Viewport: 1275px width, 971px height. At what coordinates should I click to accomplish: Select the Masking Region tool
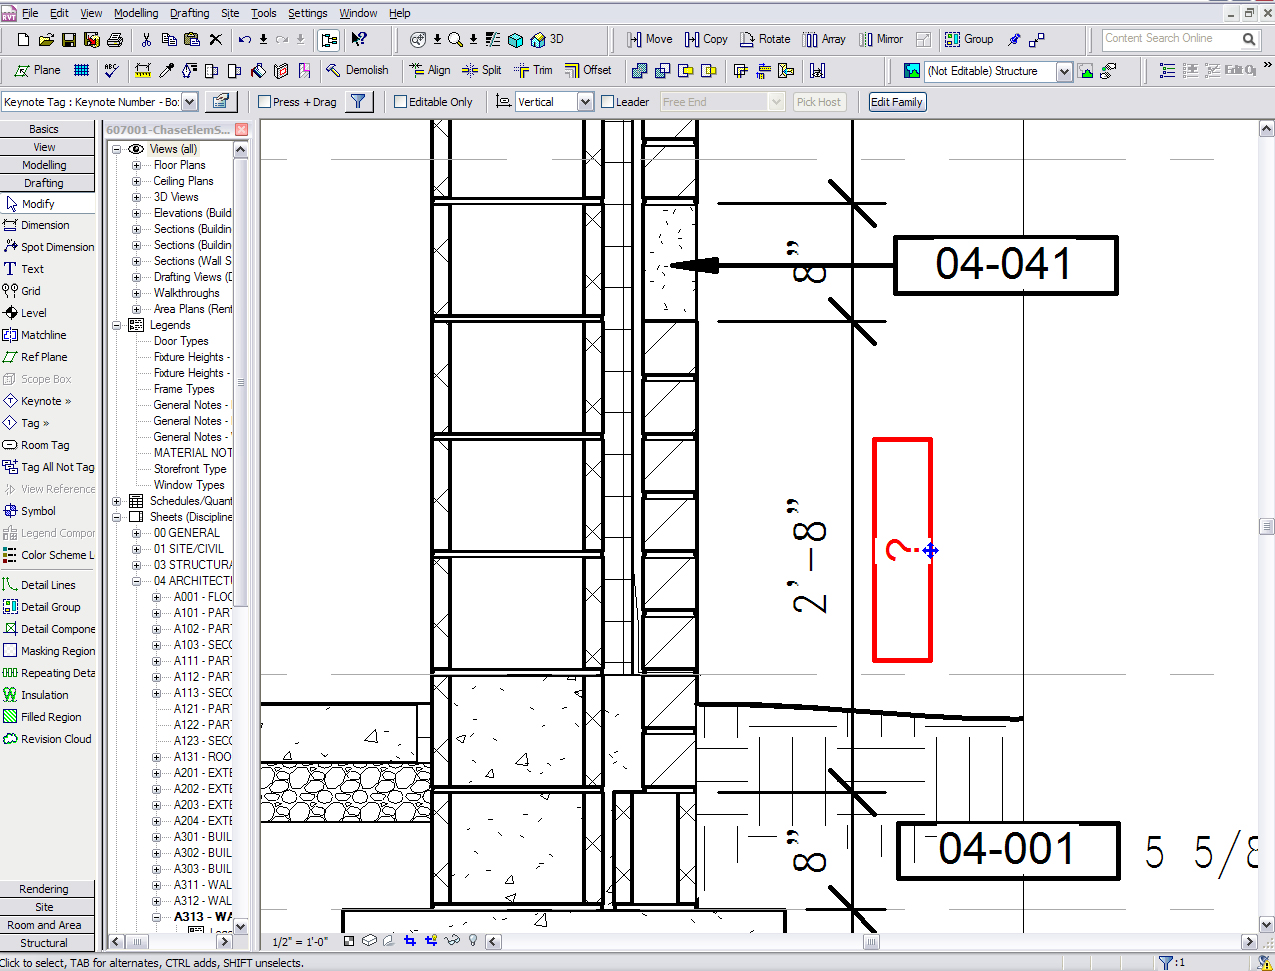[50, 651]
